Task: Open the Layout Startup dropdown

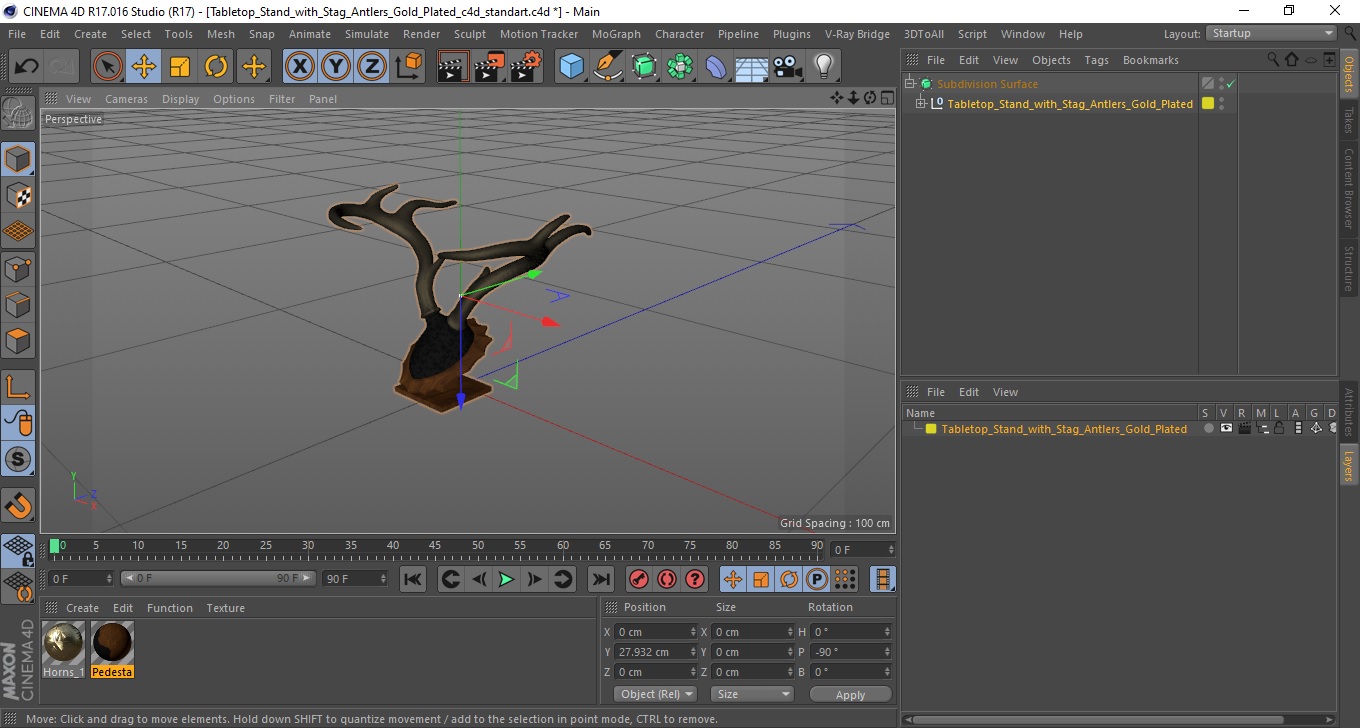Action: (x=1272, y=33)
